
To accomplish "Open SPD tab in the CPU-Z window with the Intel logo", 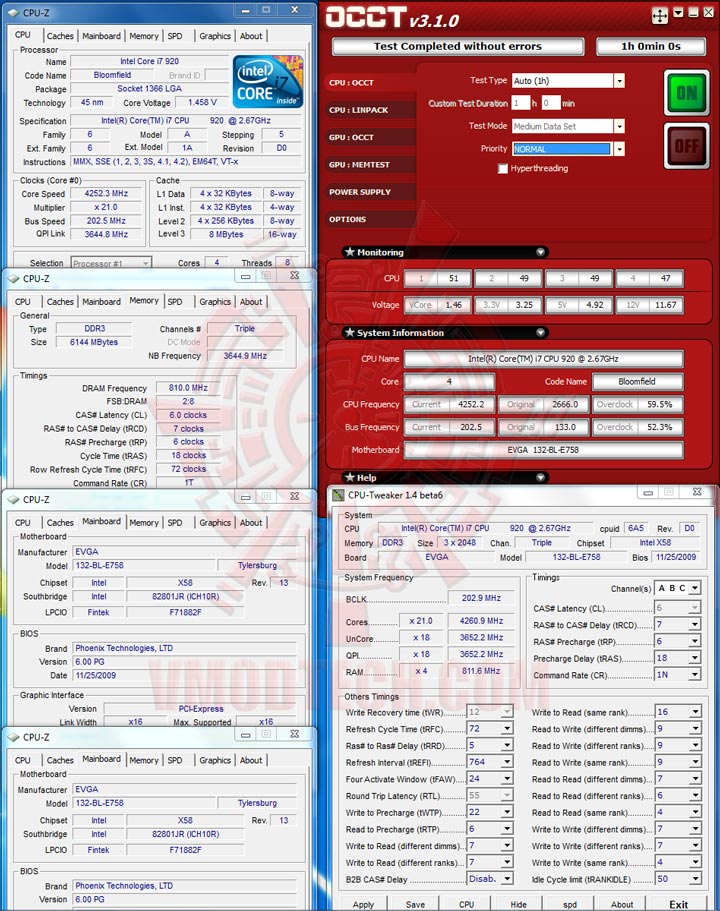I will click(175, 36).
